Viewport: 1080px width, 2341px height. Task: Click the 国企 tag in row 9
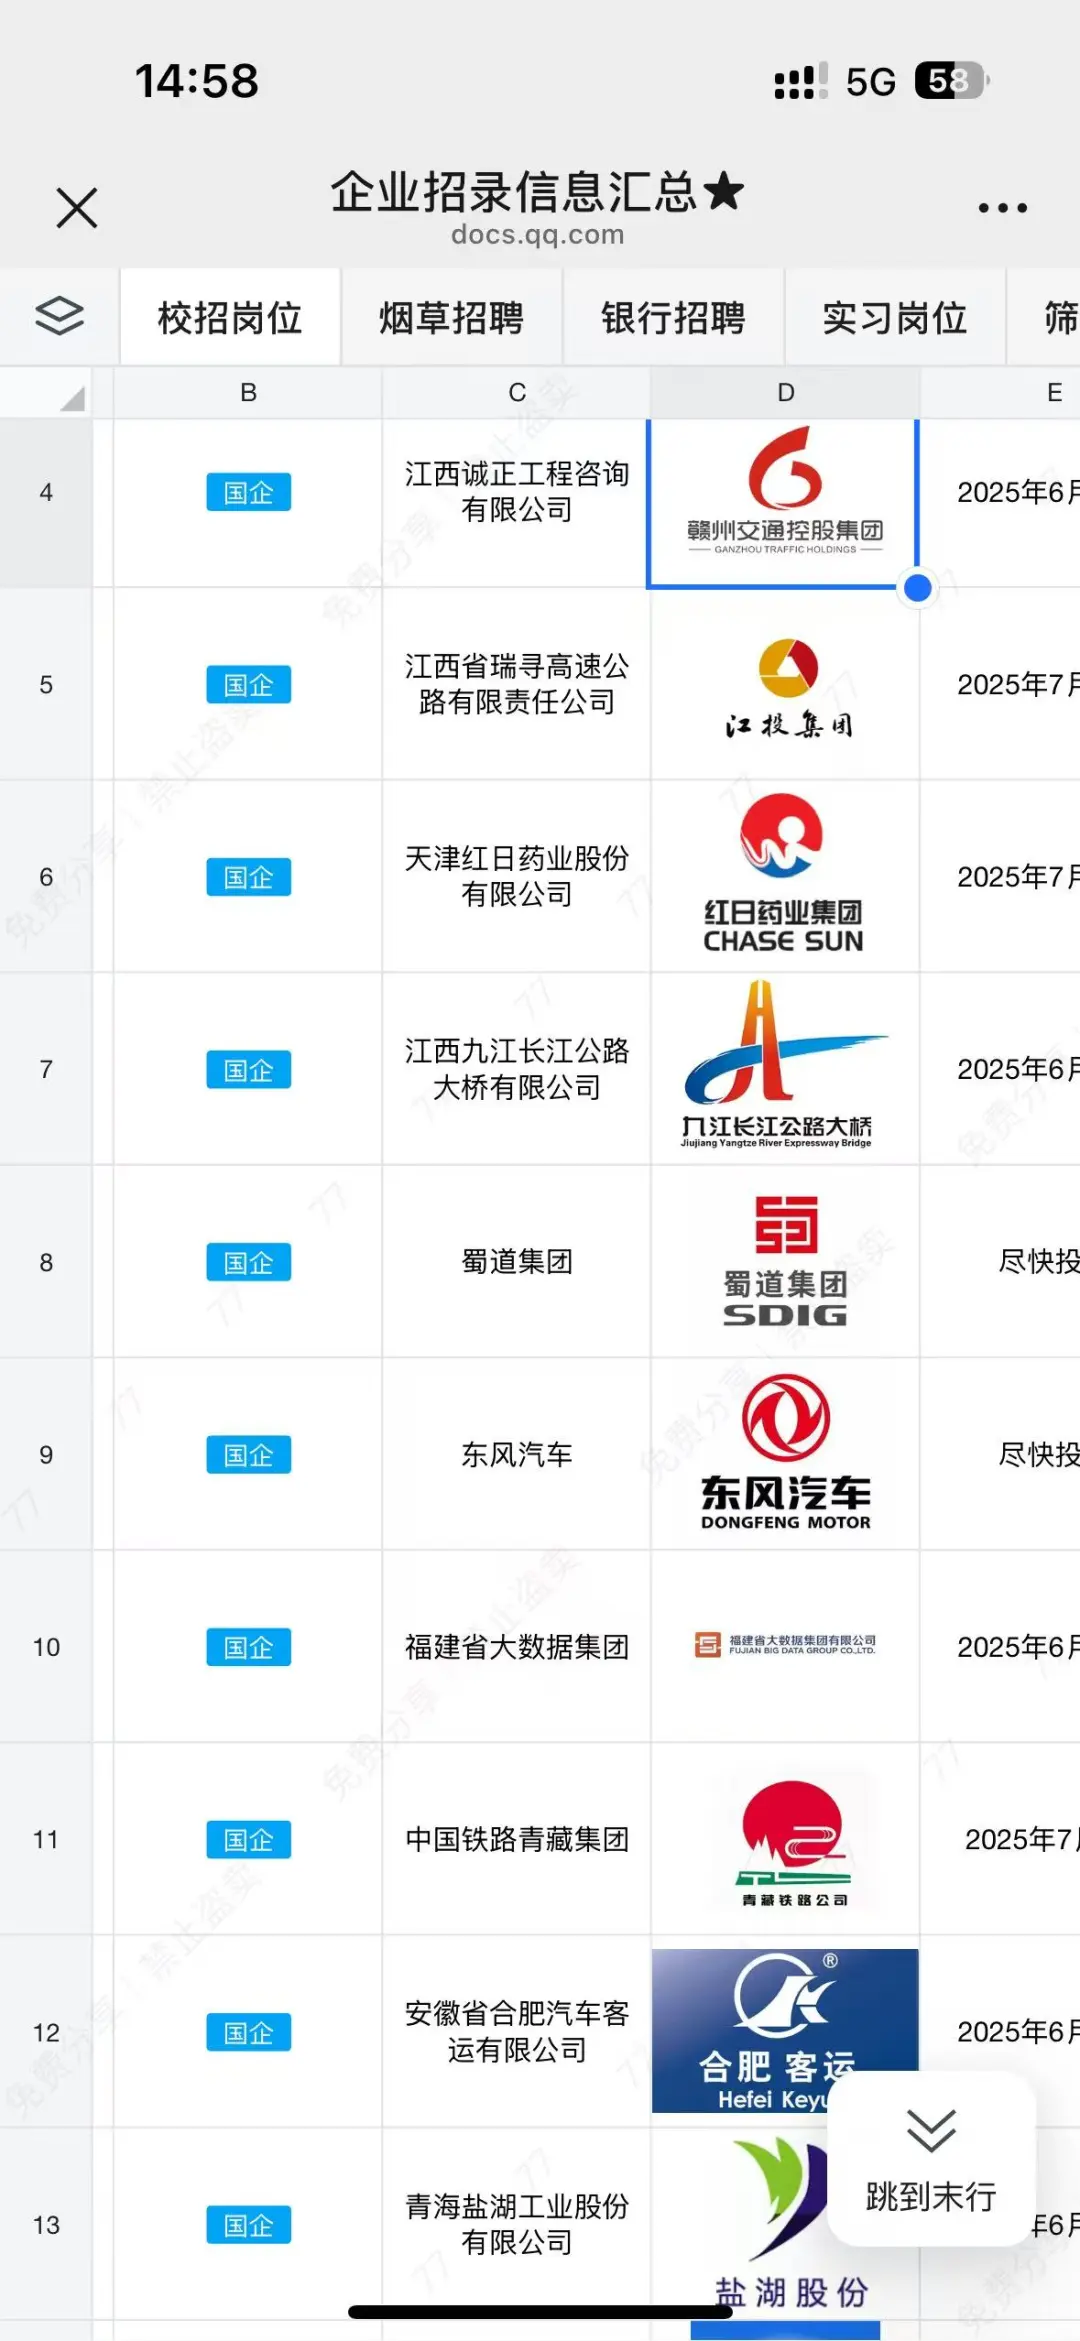248,1455
